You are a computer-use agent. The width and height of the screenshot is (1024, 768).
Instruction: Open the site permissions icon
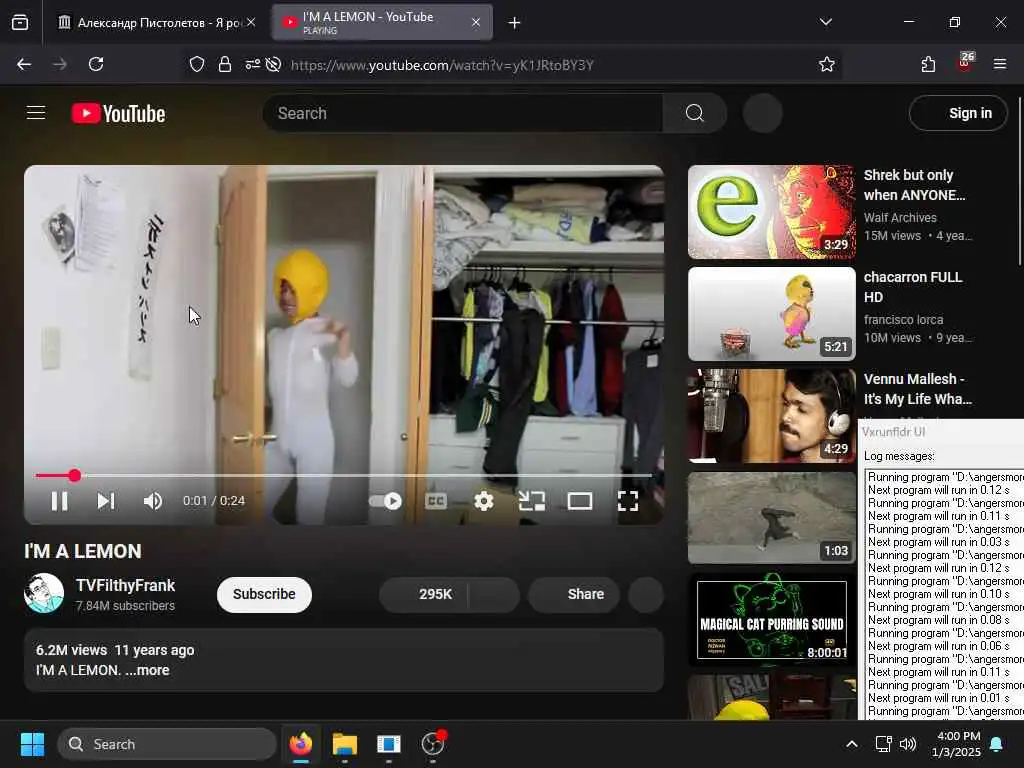pos(252,64)
